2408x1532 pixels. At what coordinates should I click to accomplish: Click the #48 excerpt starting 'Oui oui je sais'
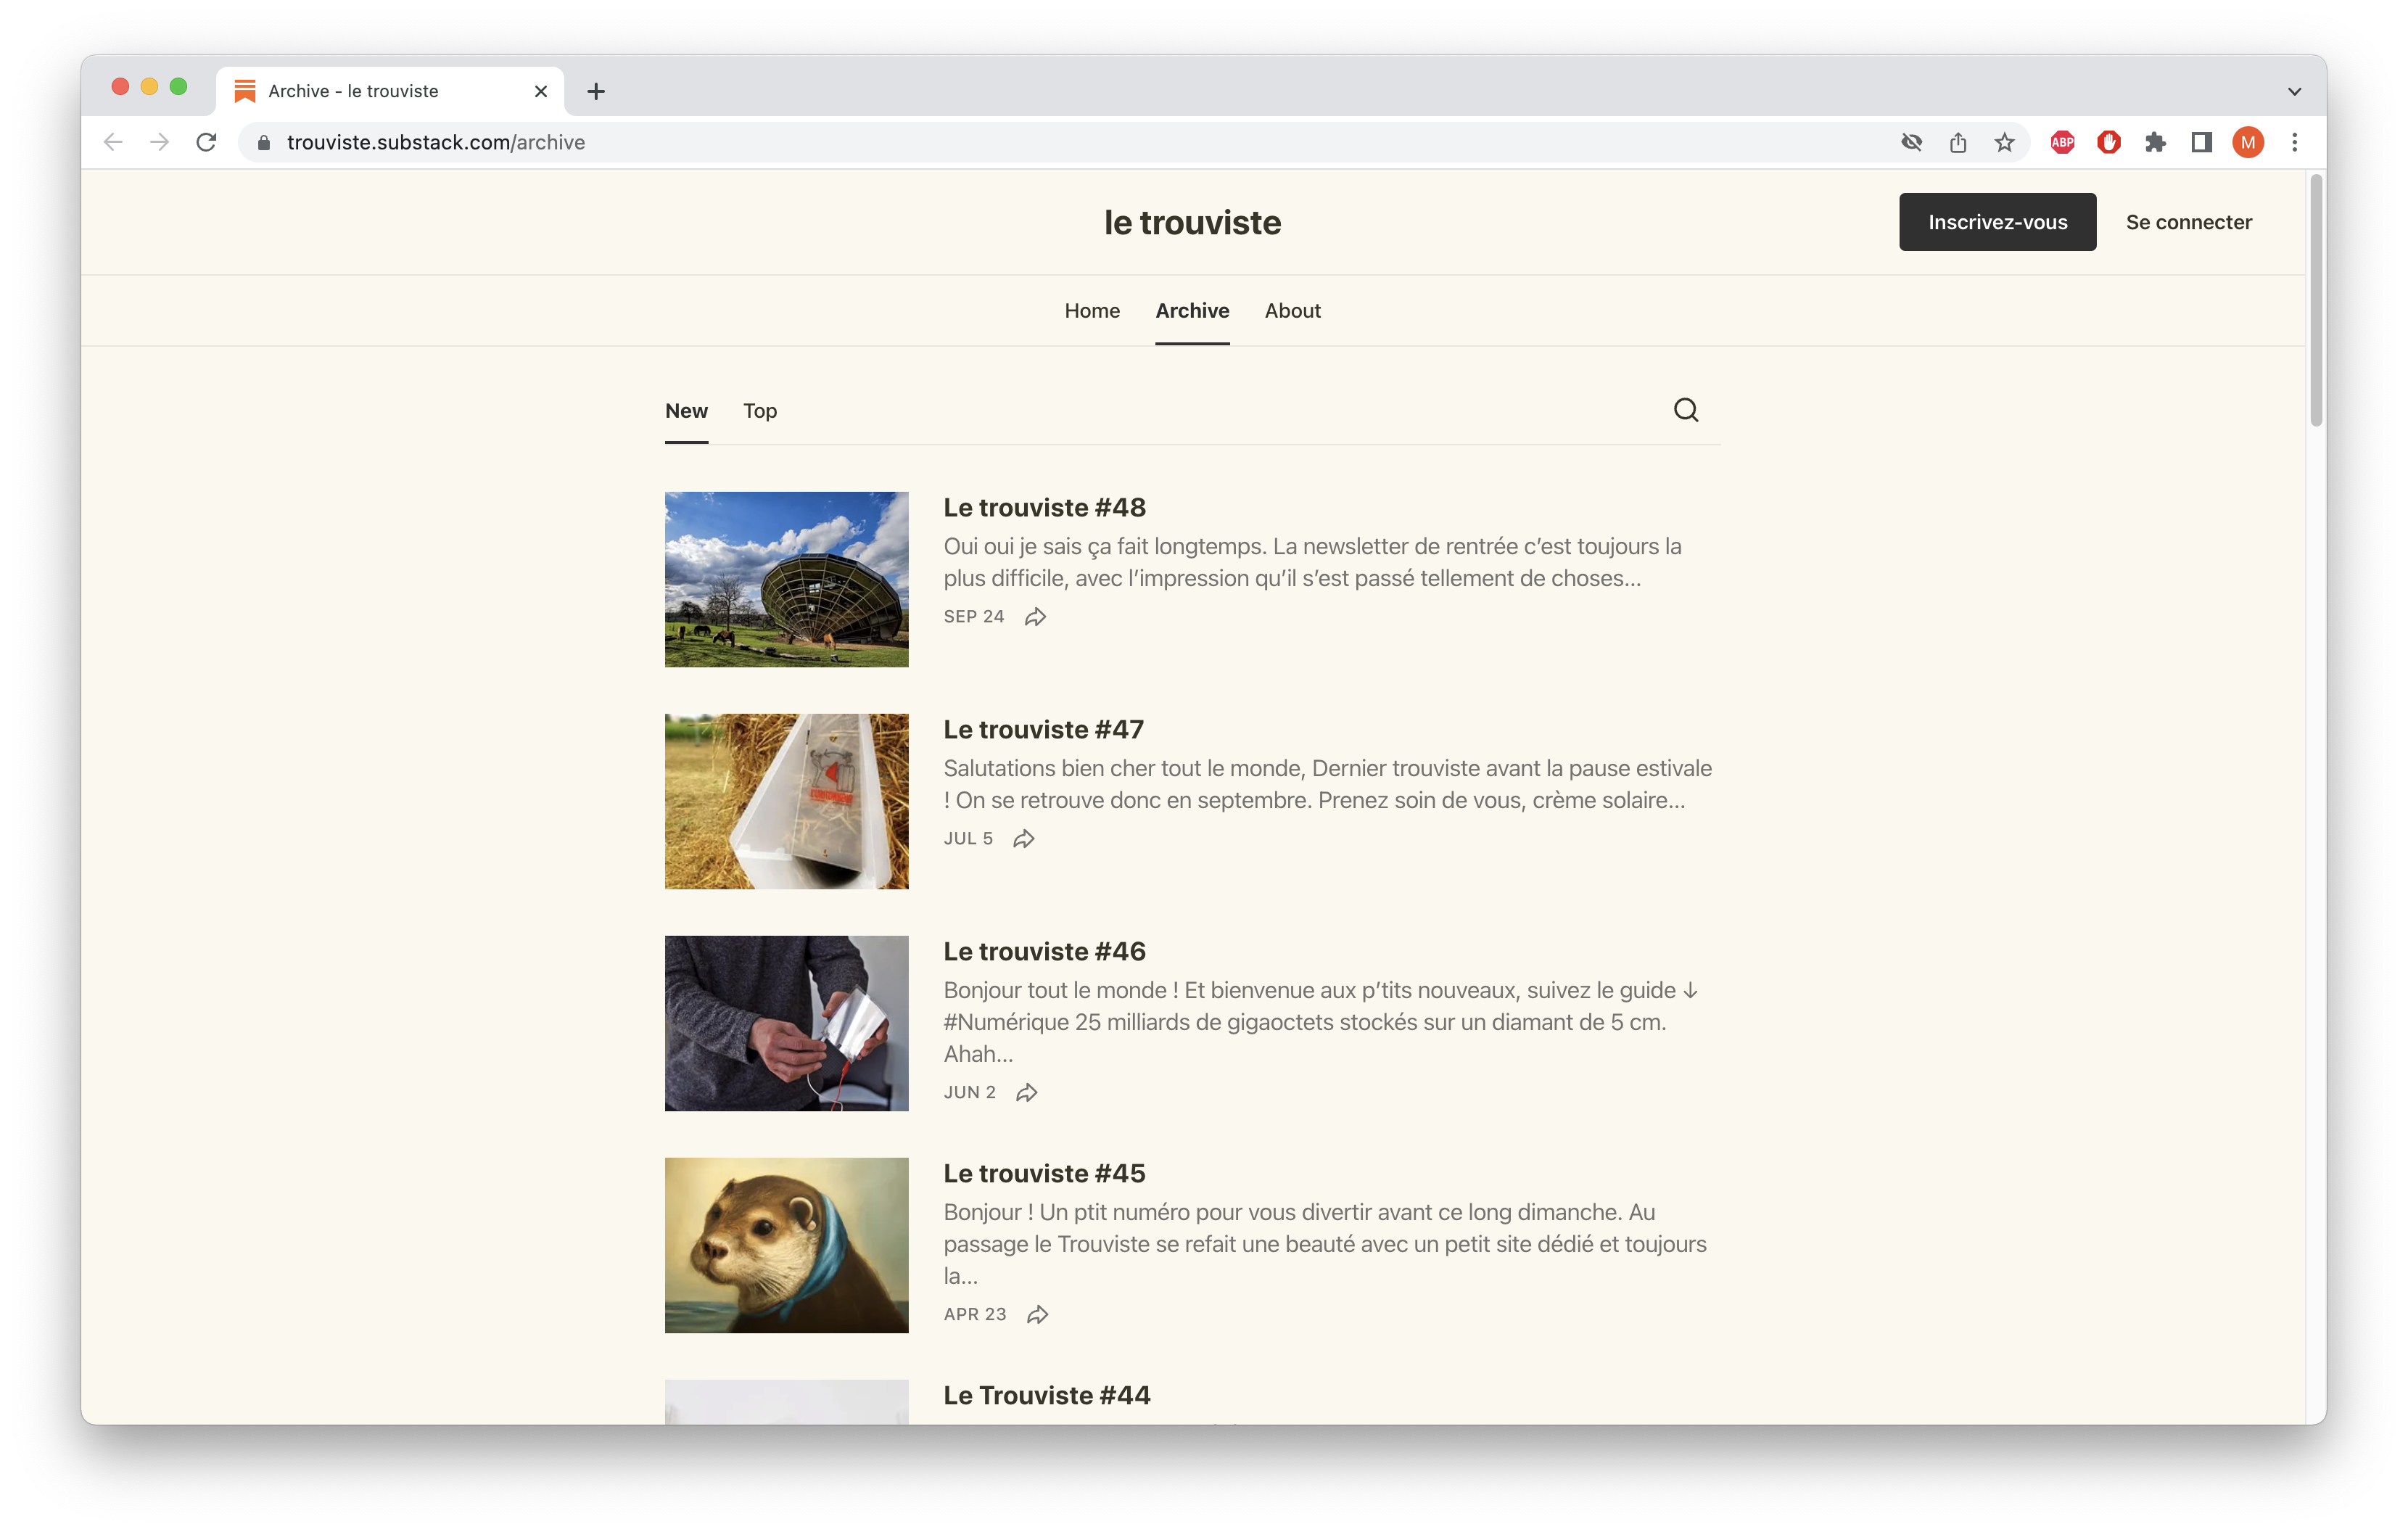[x=1312, y=562]
